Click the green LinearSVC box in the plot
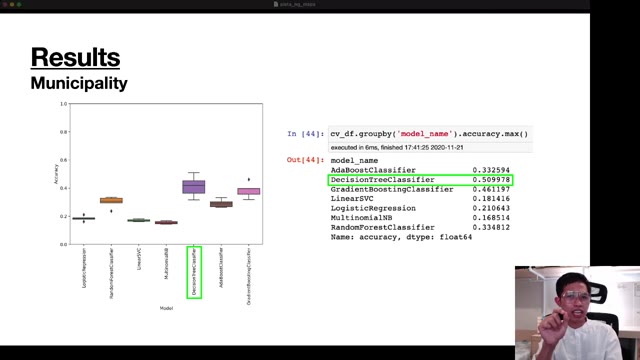This screenshot has width=640, height=360. pos(139,220)
